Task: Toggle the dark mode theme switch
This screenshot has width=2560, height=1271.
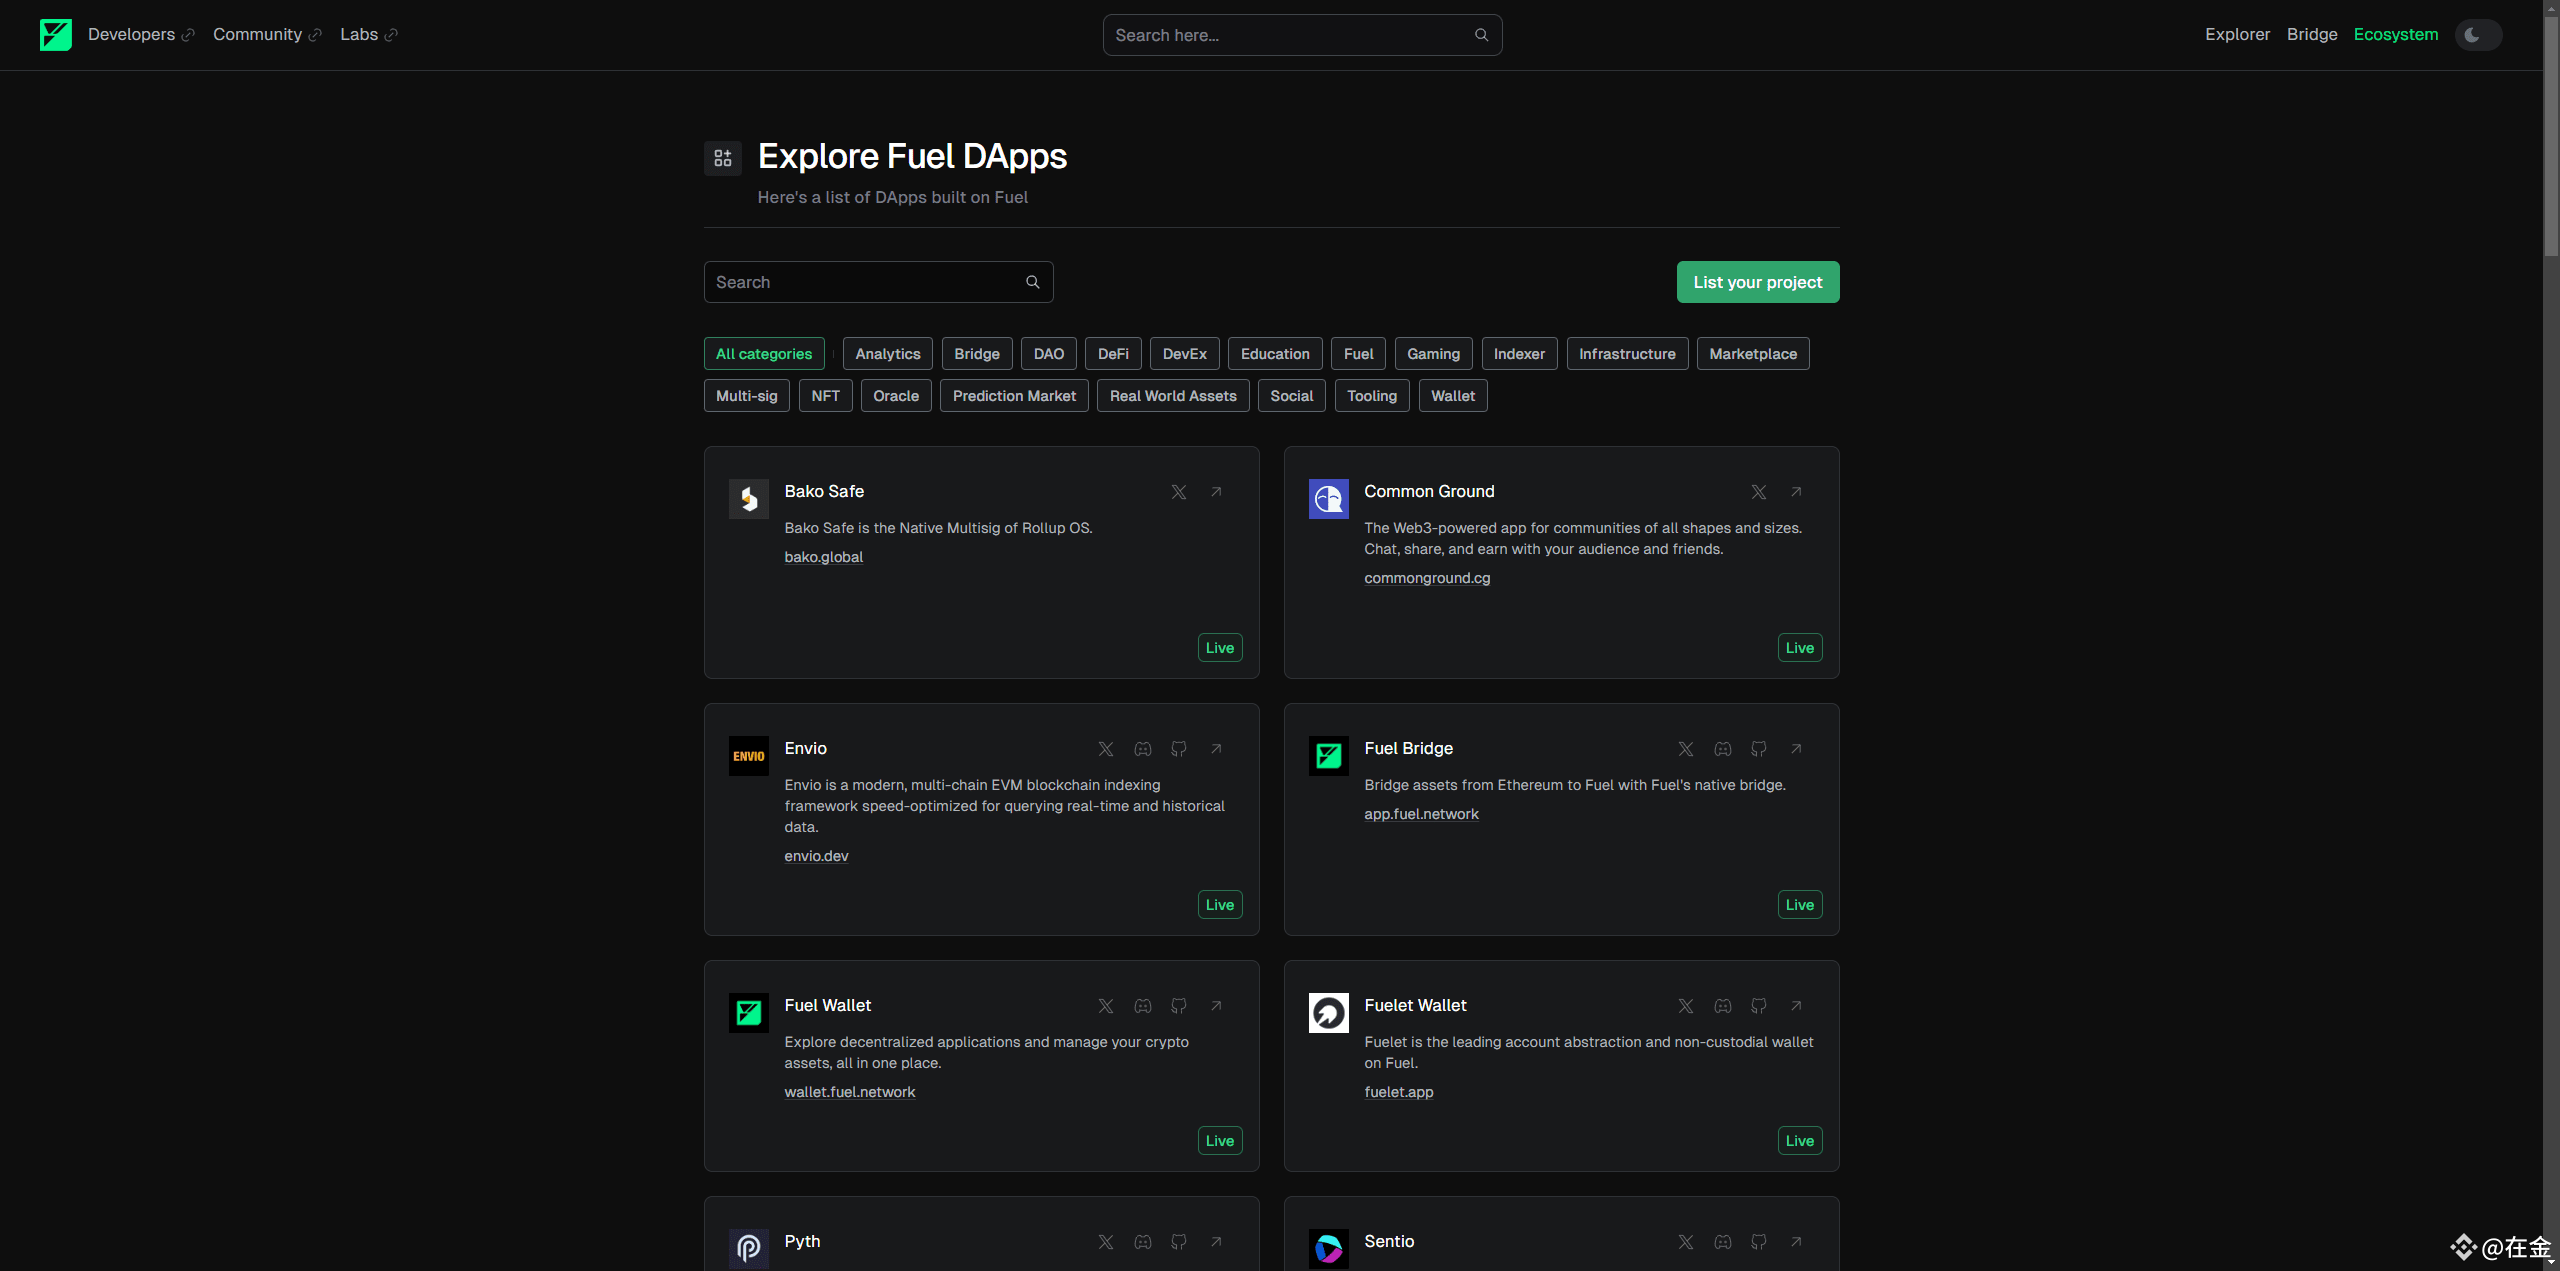Action: click(2477, 35)
